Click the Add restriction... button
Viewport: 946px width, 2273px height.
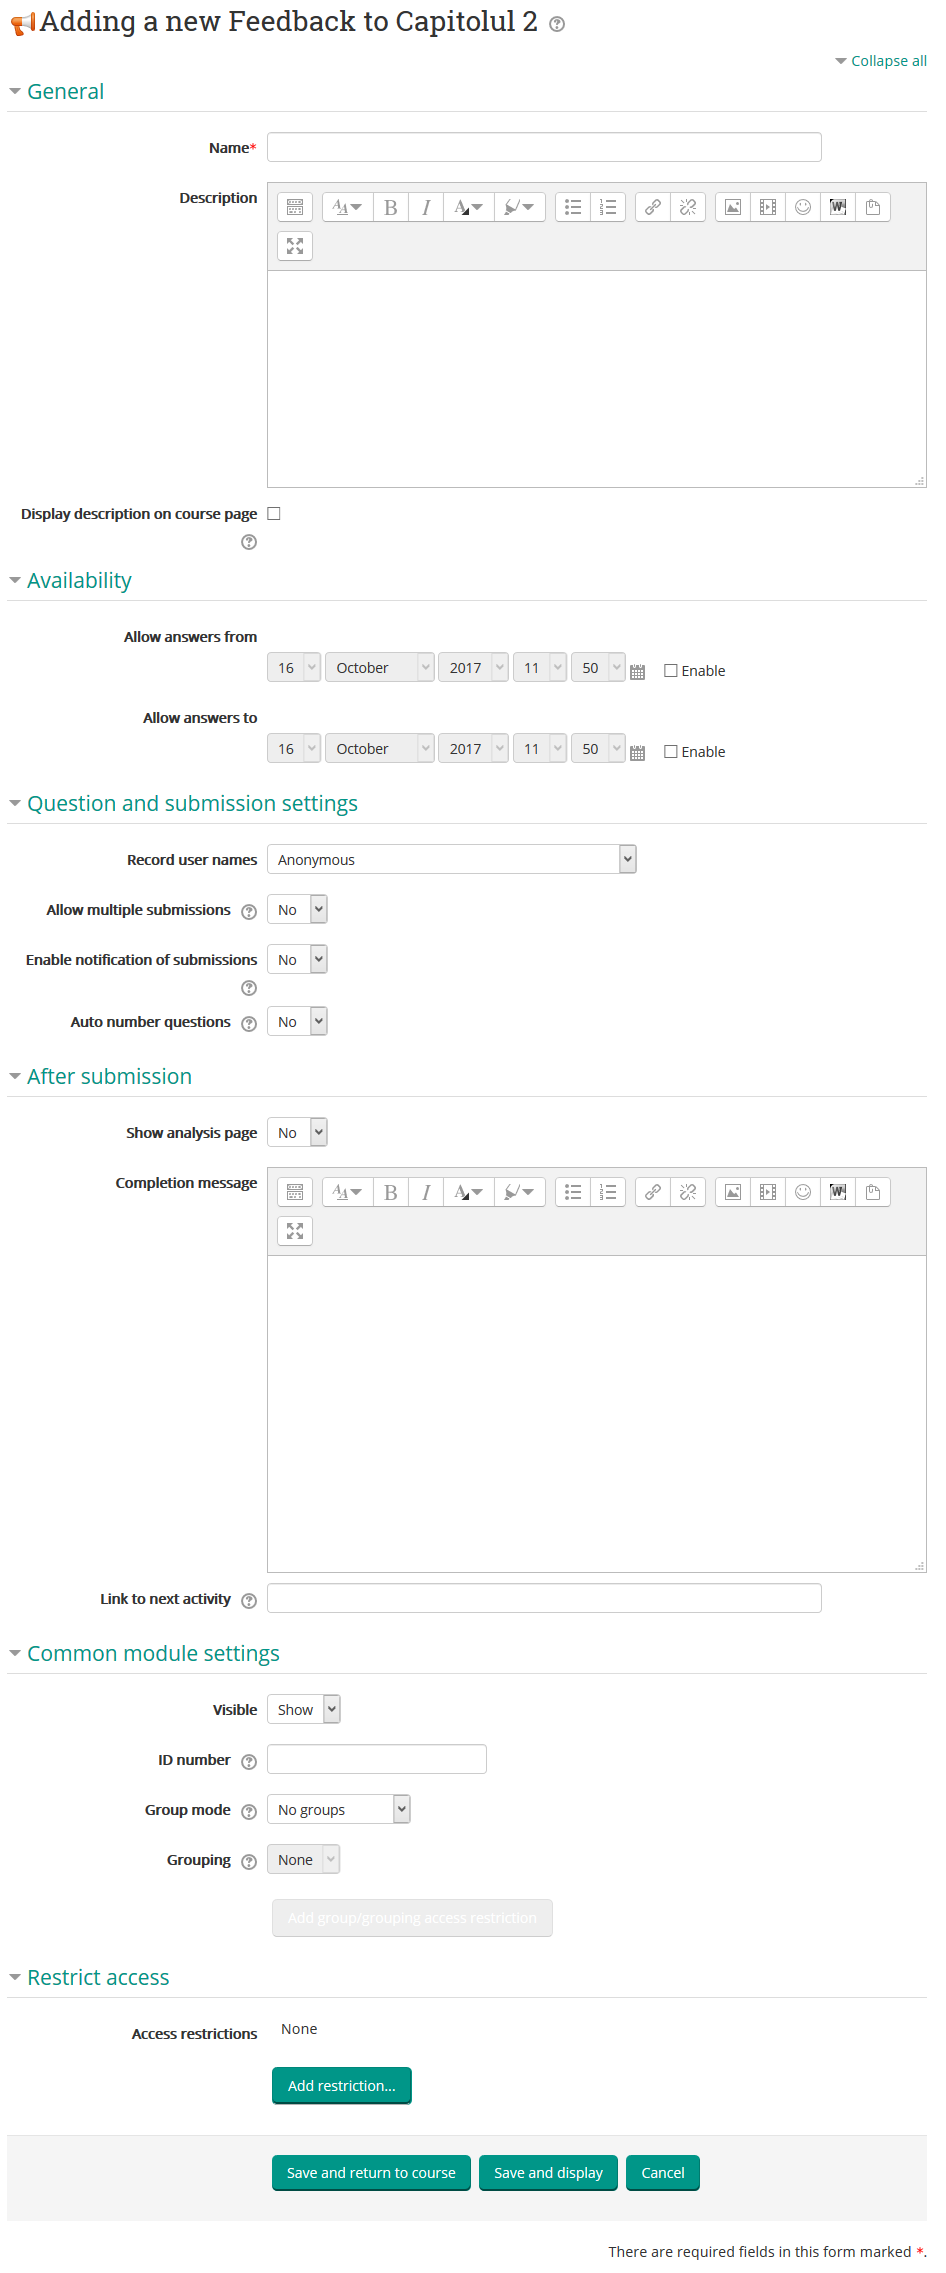[342, 2086]
